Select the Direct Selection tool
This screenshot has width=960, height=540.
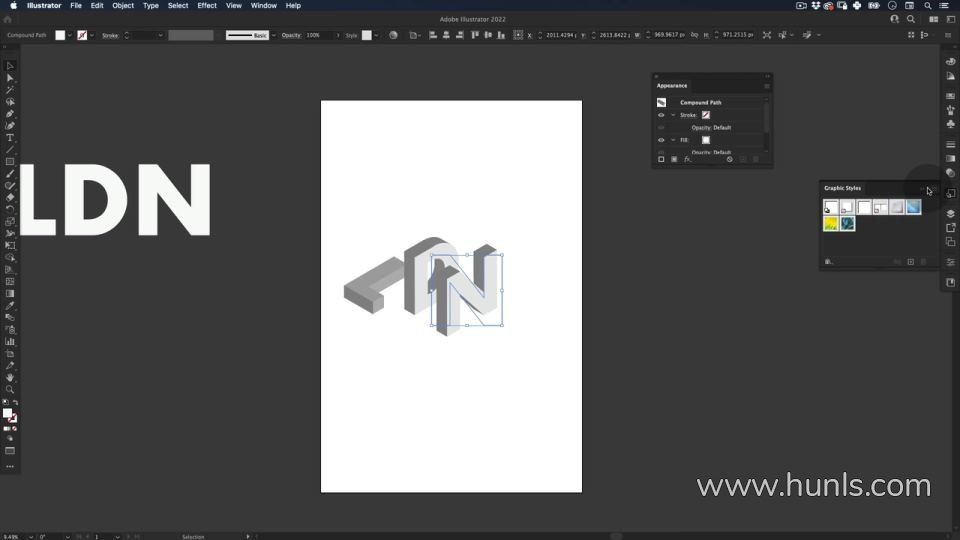[10, 78]
